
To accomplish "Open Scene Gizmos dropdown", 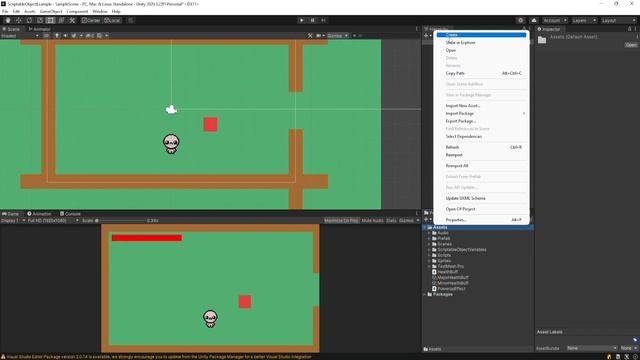I will coord(337,36).
